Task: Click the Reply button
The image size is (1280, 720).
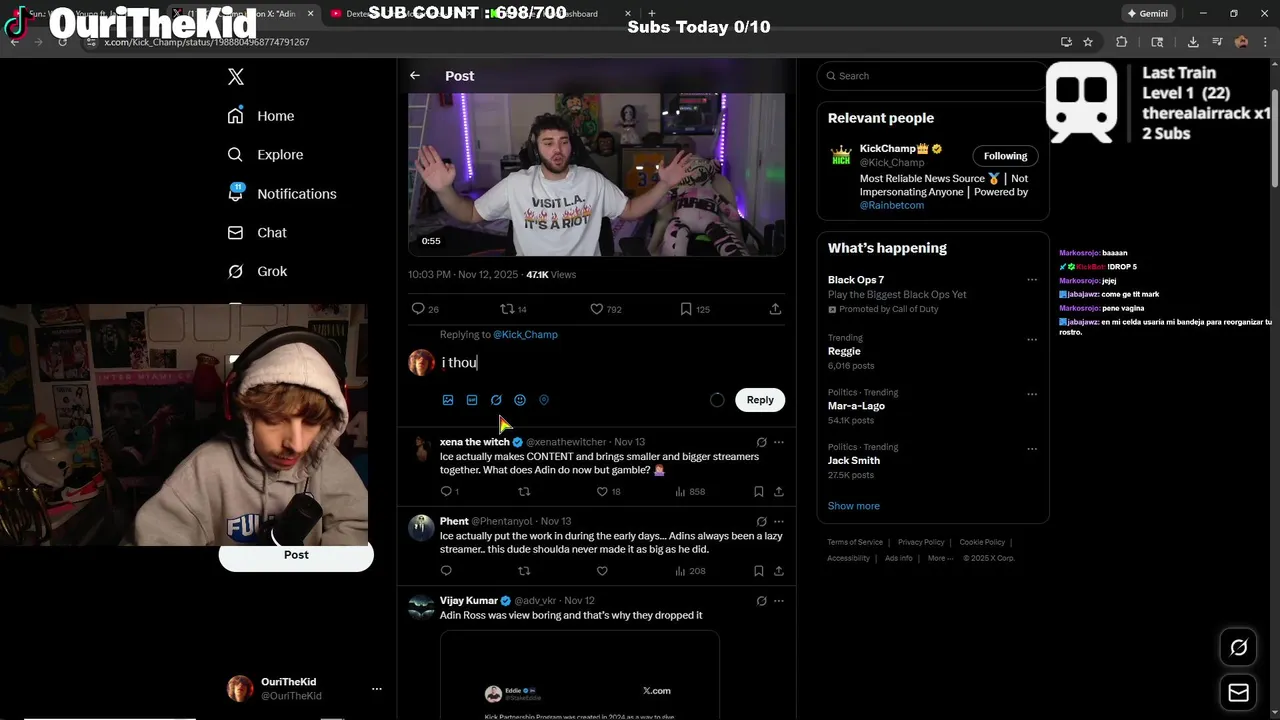Action: [760, 400]
